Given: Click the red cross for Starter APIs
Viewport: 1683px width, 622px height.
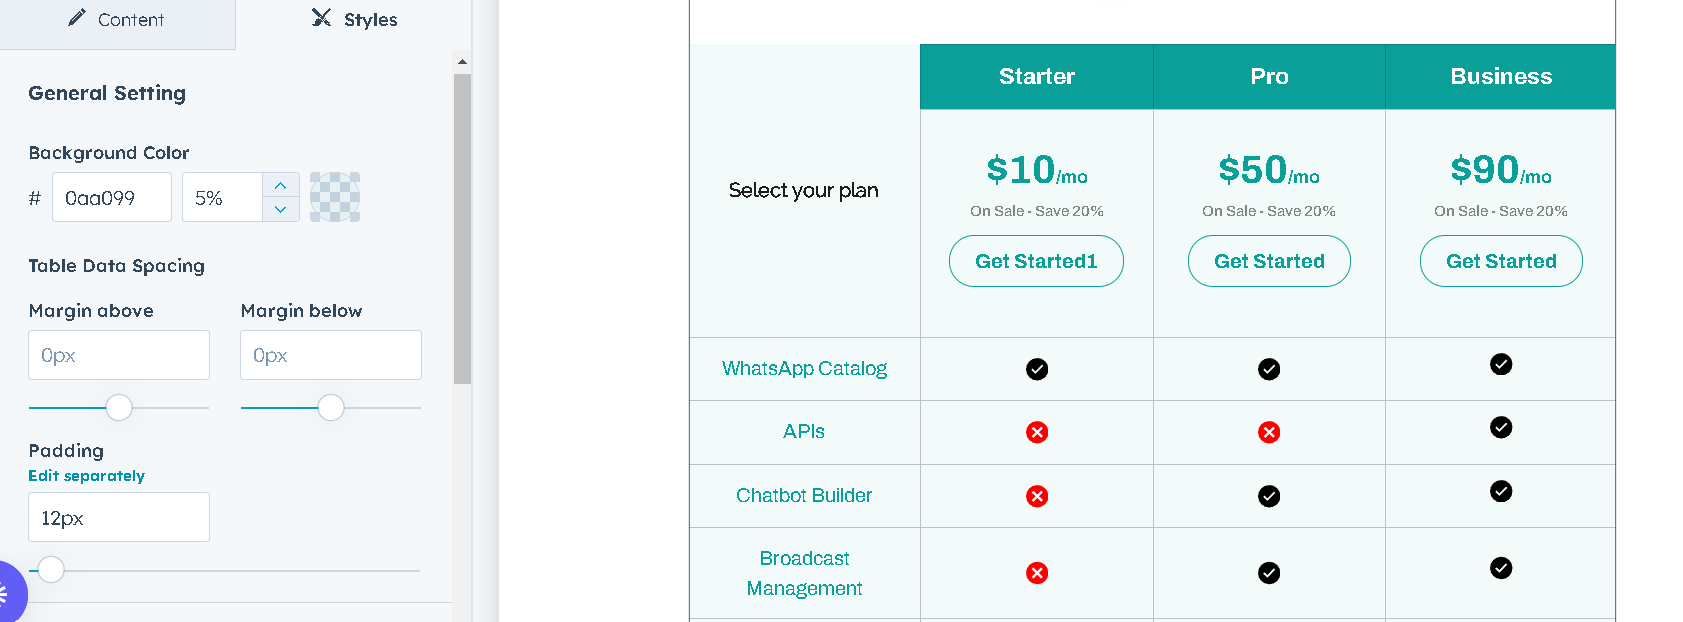Looking at the screenshot, I should (x=1037, y=432).
